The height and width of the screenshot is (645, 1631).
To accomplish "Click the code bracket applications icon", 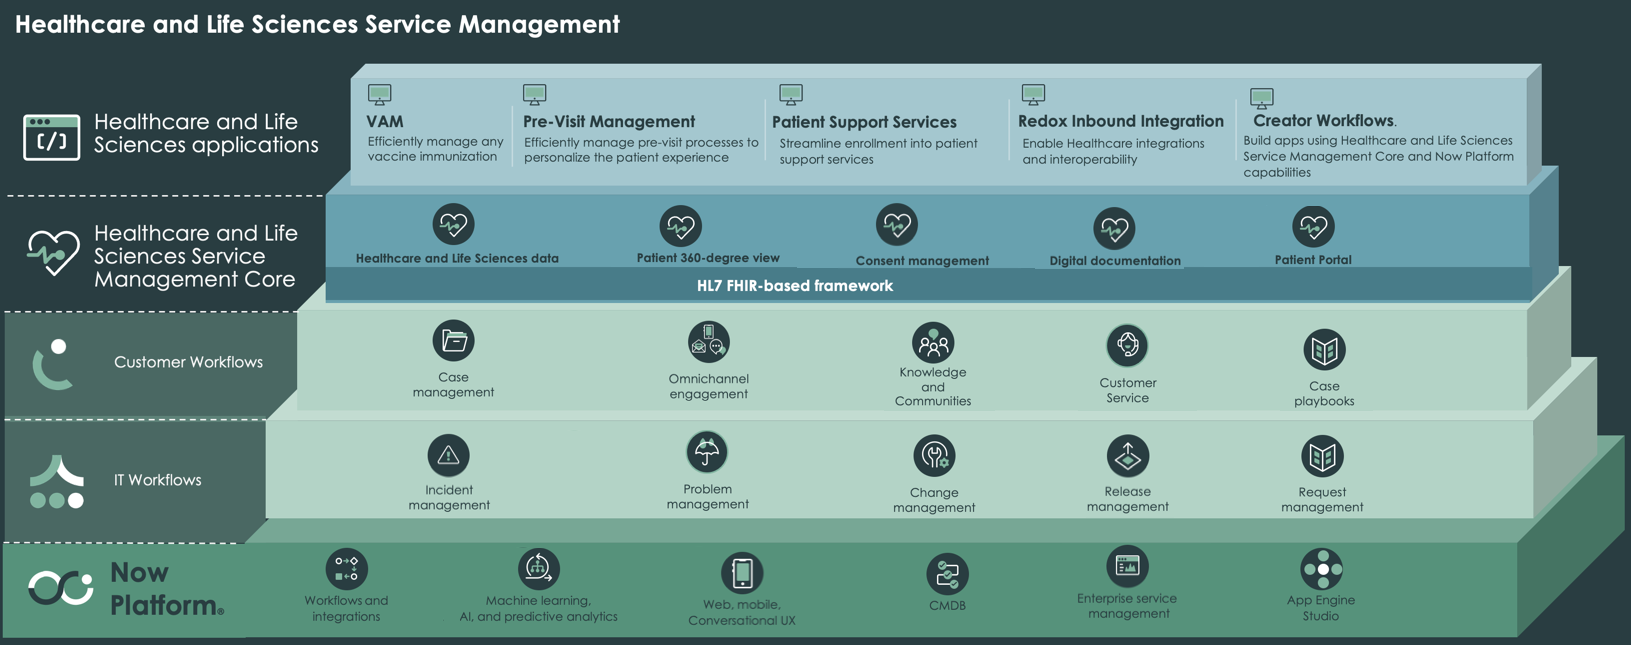I will (x=52, y=137).
